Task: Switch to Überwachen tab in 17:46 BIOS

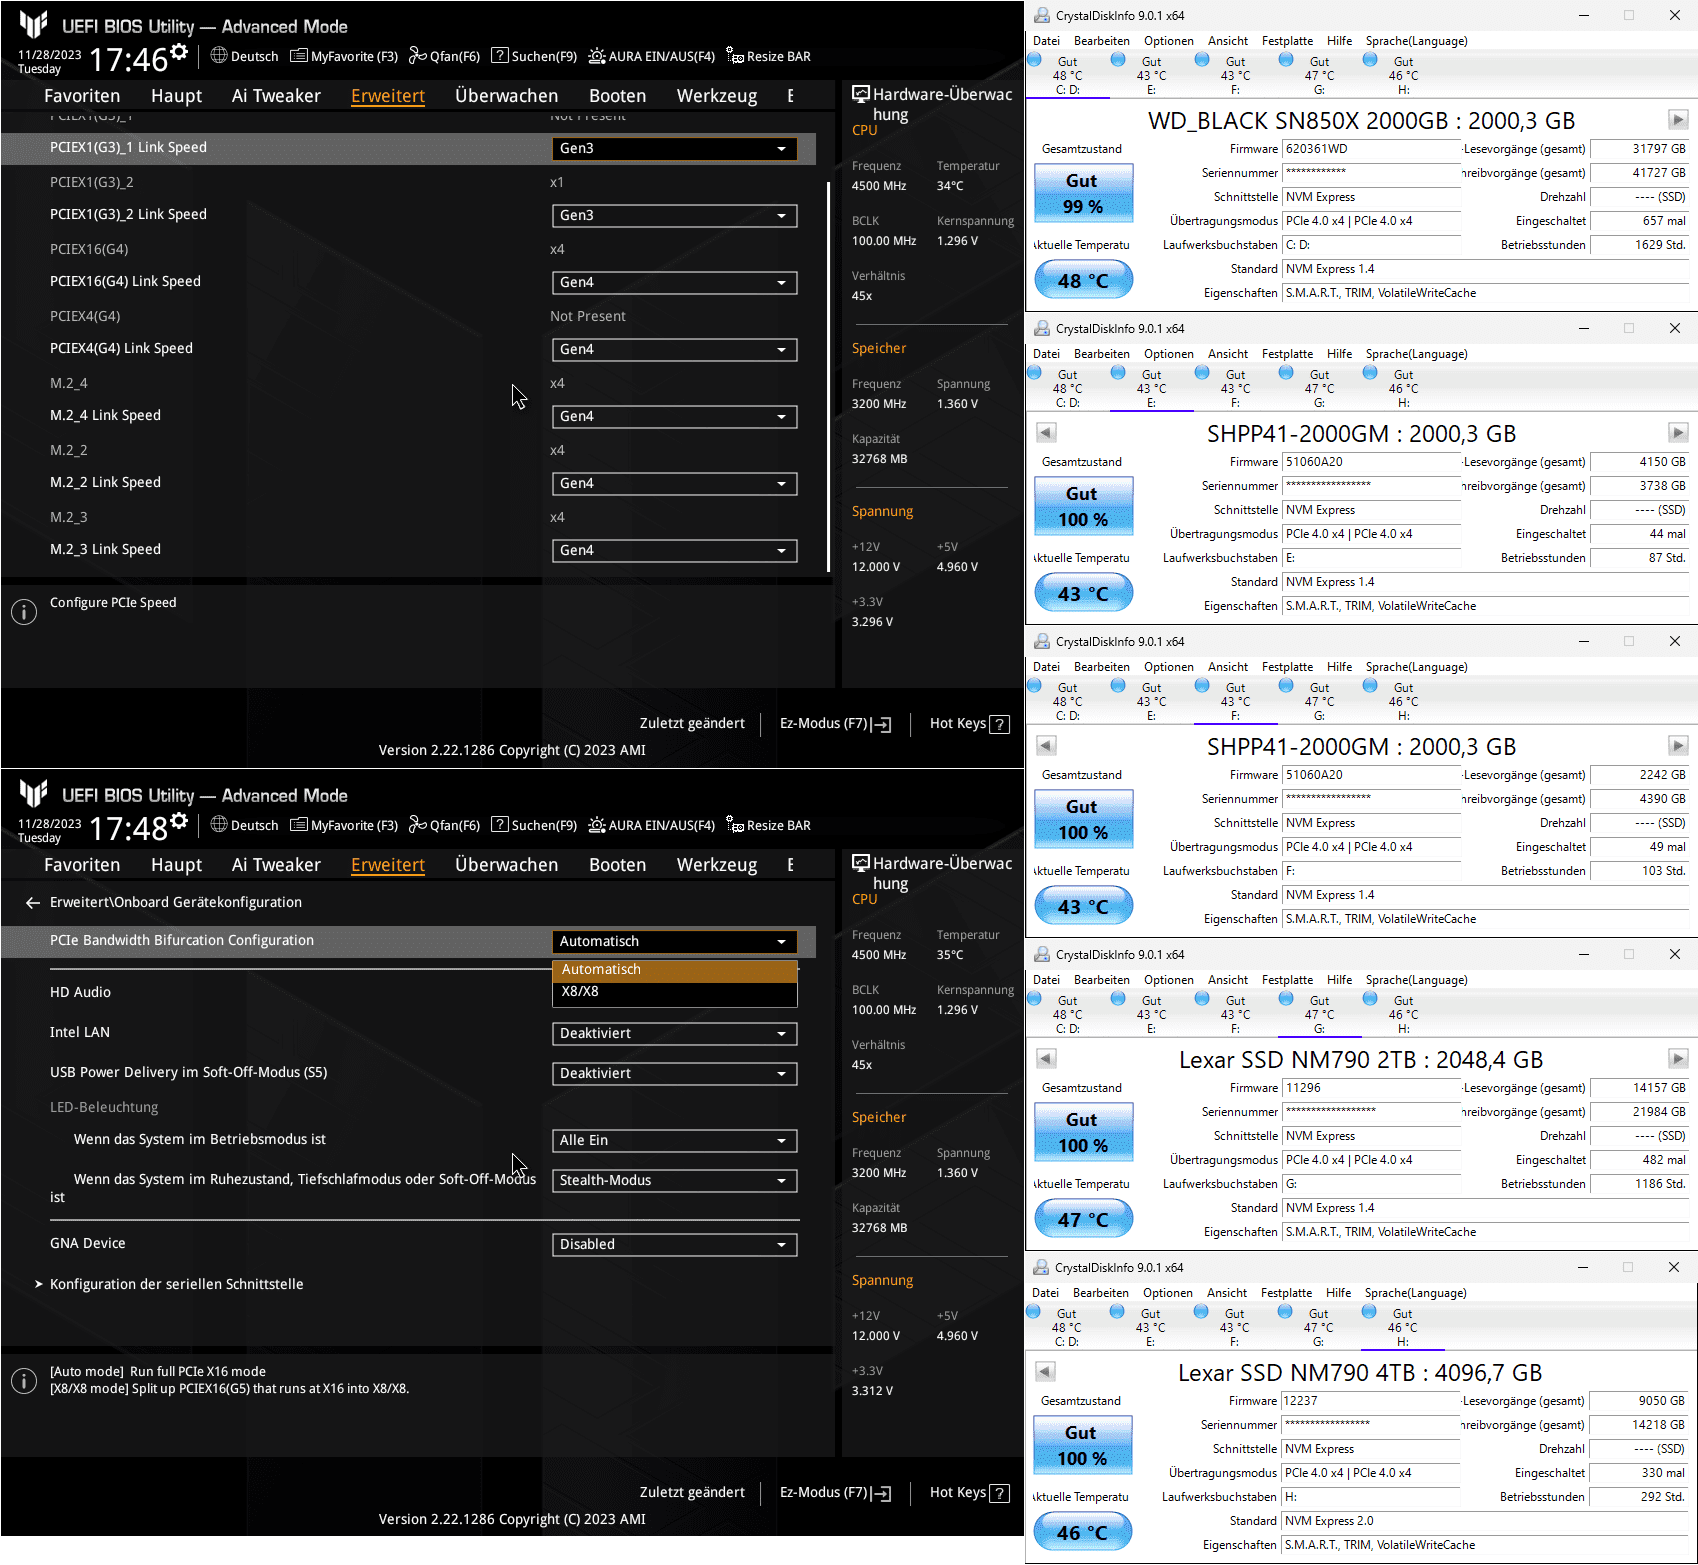Action: [x=507, y=96]
